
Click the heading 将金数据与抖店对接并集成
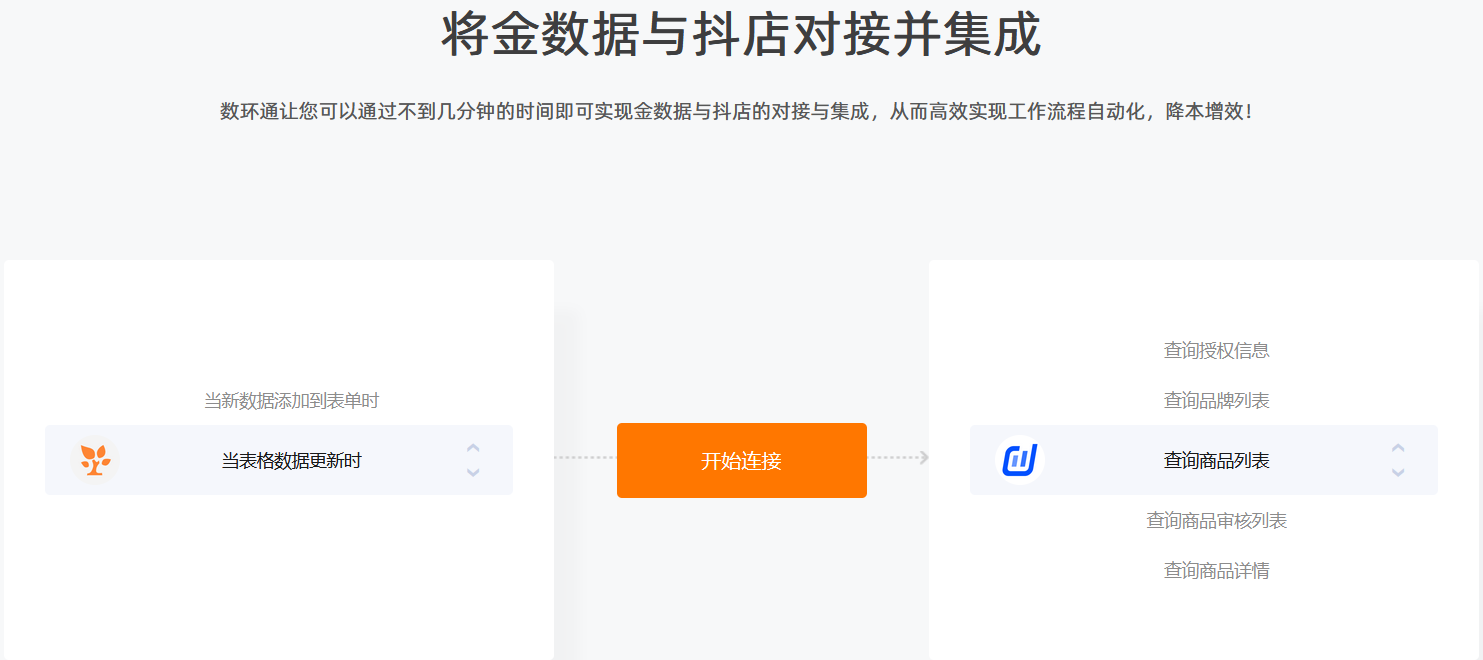pos(742,33)
